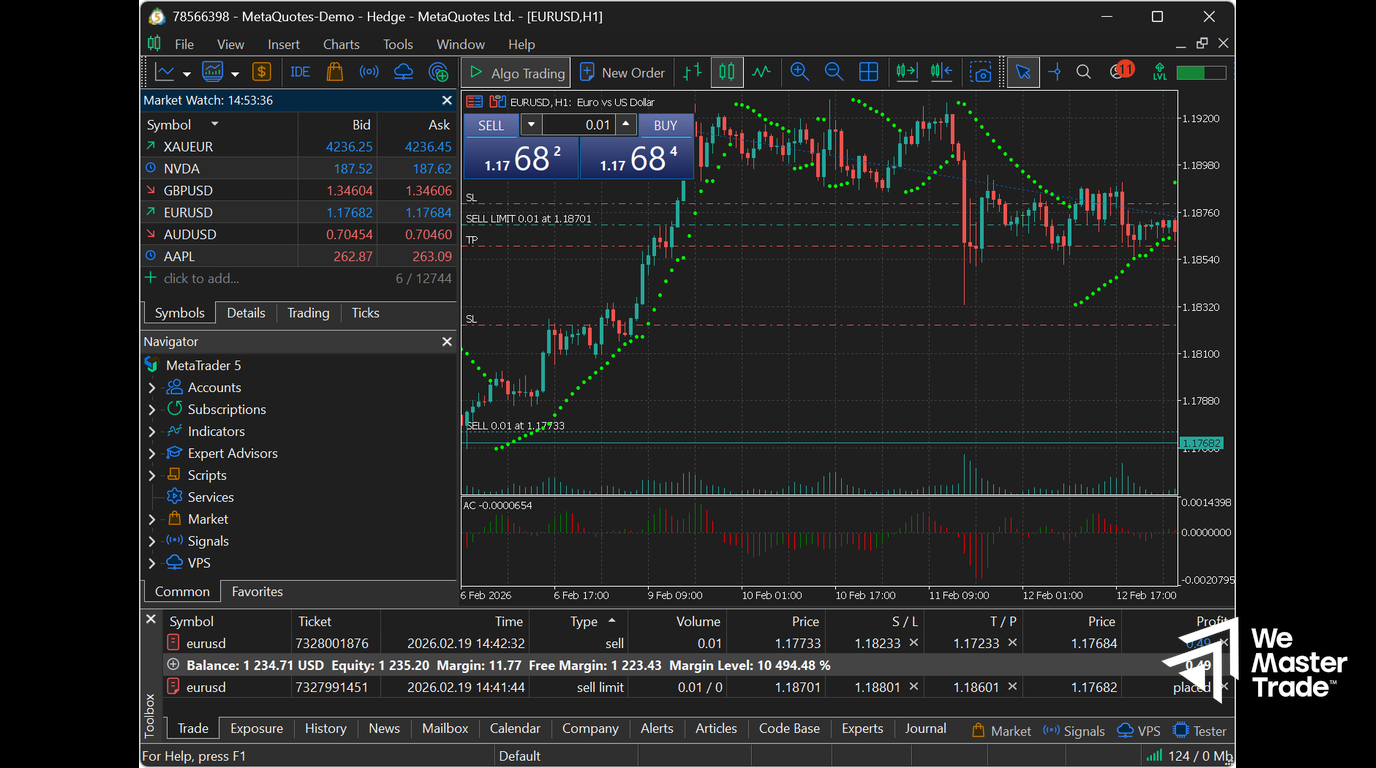Select the GBPUSD row in Market Watch
This screenshot has height=768, width=1376.
click(x=299, y=191)
